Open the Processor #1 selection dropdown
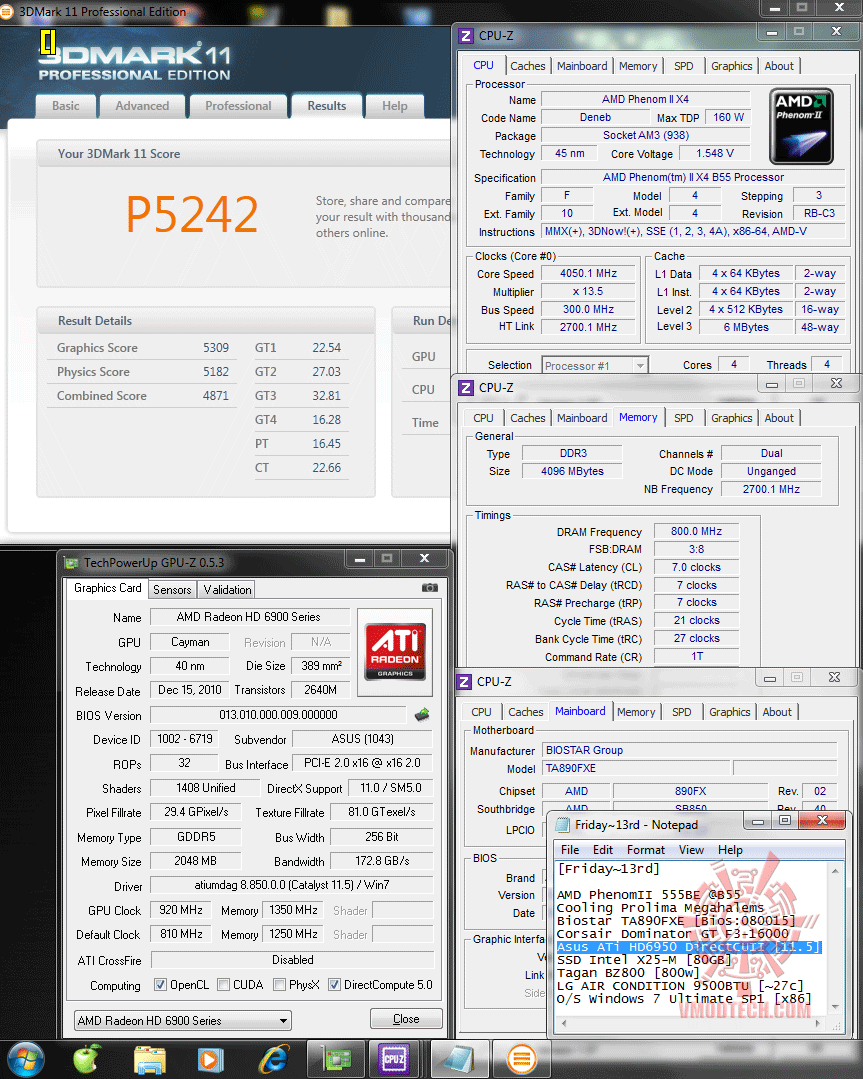The height and width of the screenshot is (1079, 863). (595, 365)
